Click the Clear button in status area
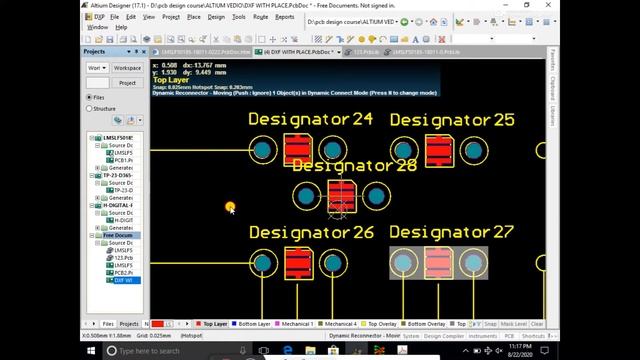Viewport: 640px width, 360px height. point(537,324)
